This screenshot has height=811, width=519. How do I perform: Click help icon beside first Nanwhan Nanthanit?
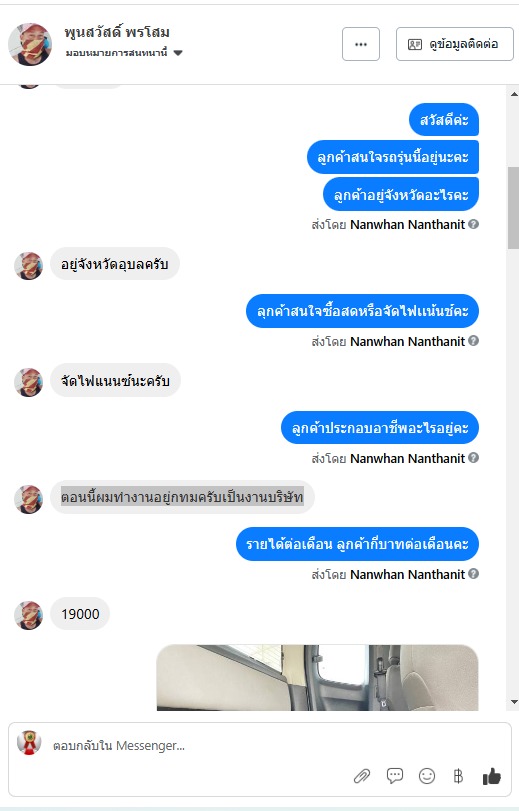pos(473,224)
